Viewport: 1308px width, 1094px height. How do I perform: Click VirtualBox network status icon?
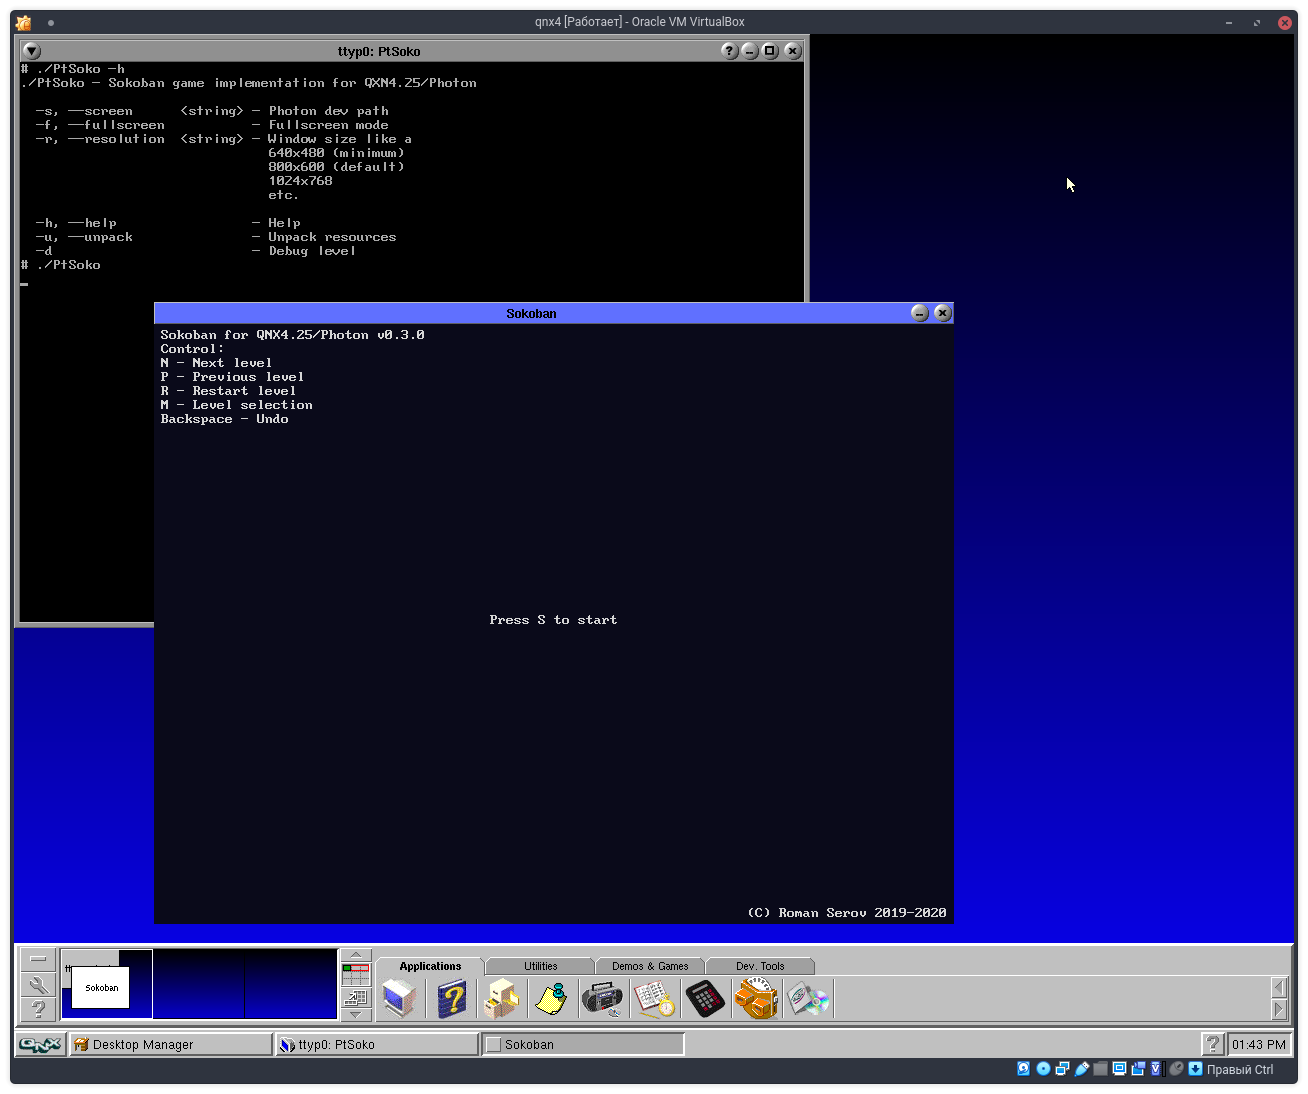1062,1069
